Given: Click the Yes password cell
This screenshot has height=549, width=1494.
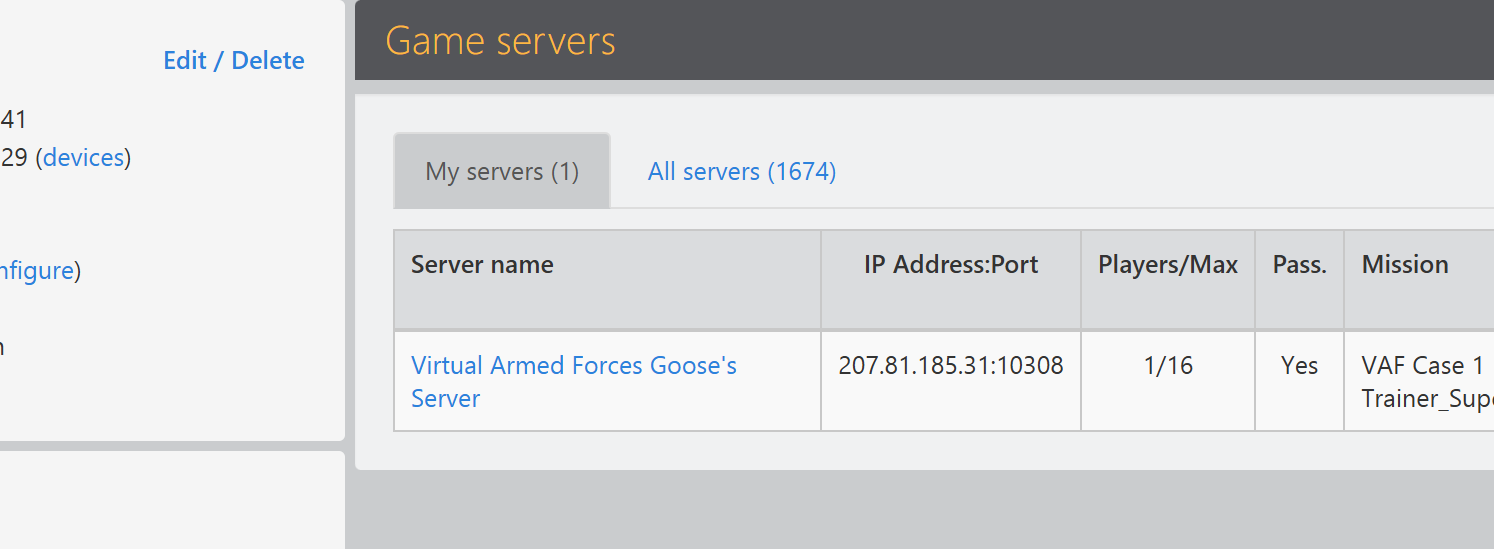Looking at the screenshot, I should tap(1299, 366).
